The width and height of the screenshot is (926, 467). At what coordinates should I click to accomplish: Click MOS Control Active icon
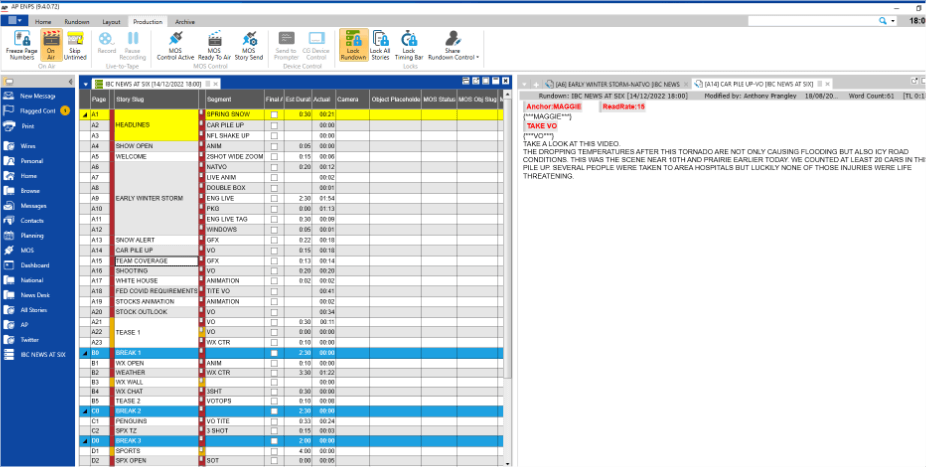click(x=174, y=46)
